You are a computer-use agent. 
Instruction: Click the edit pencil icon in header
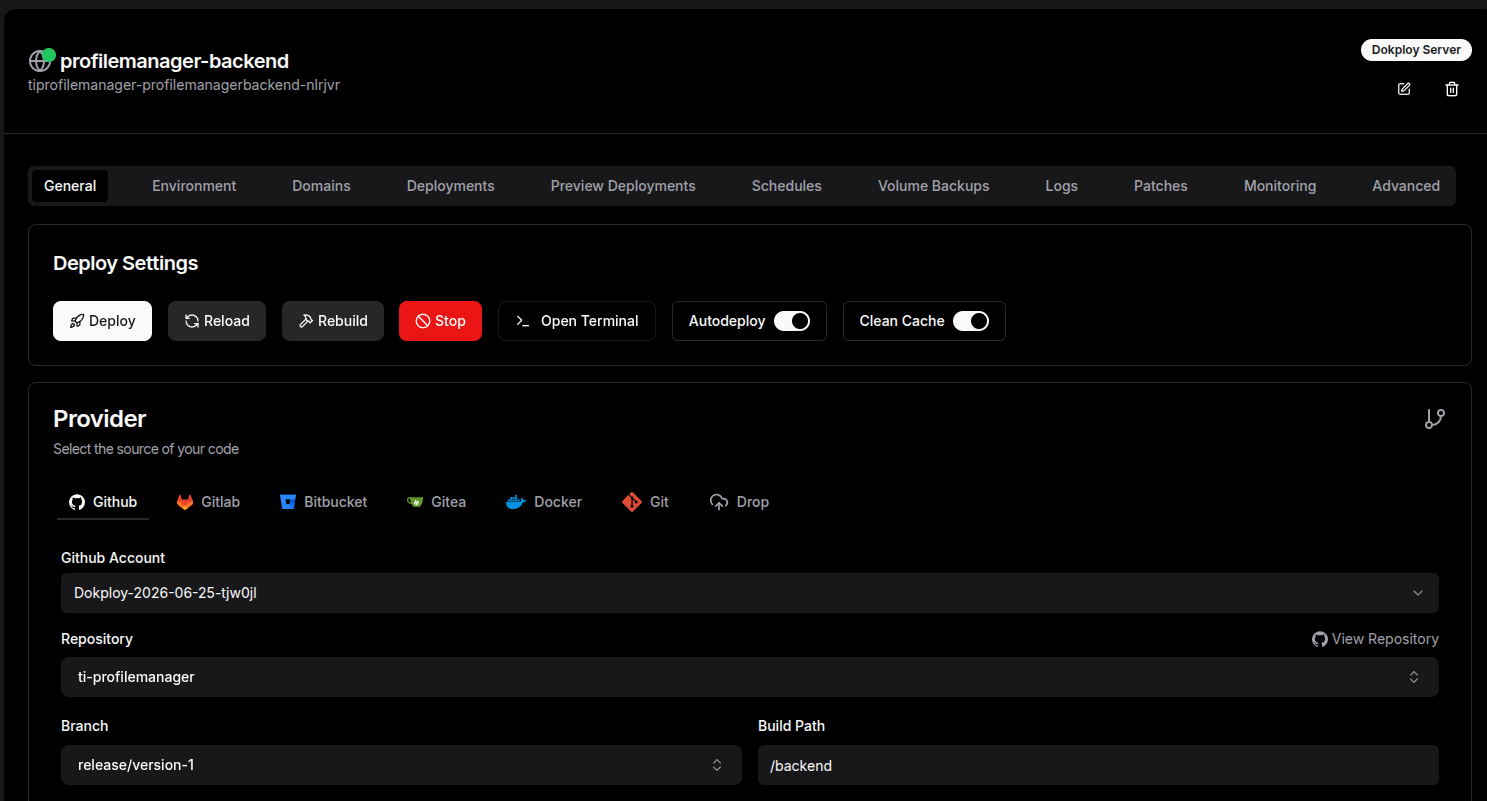coord(1404,89)
